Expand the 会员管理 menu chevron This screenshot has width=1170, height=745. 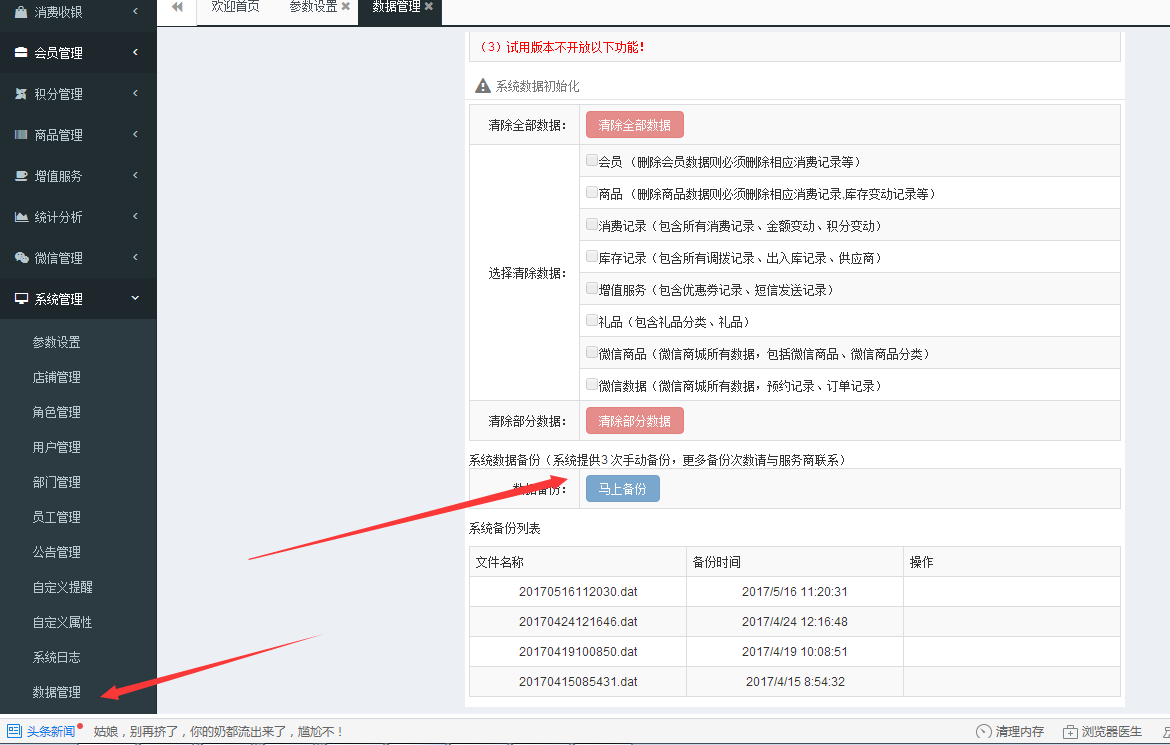(x=135, y=53)
